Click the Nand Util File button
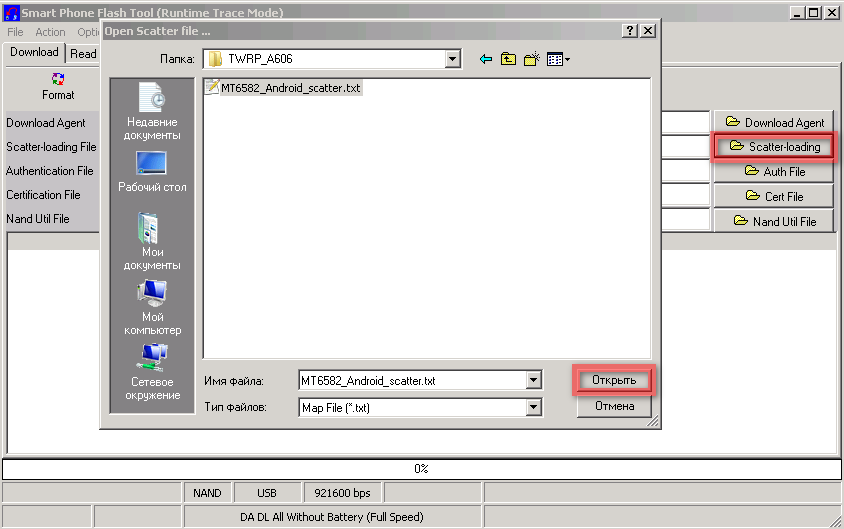This screenshot has height=529, width=844. (x=773, y=221)
